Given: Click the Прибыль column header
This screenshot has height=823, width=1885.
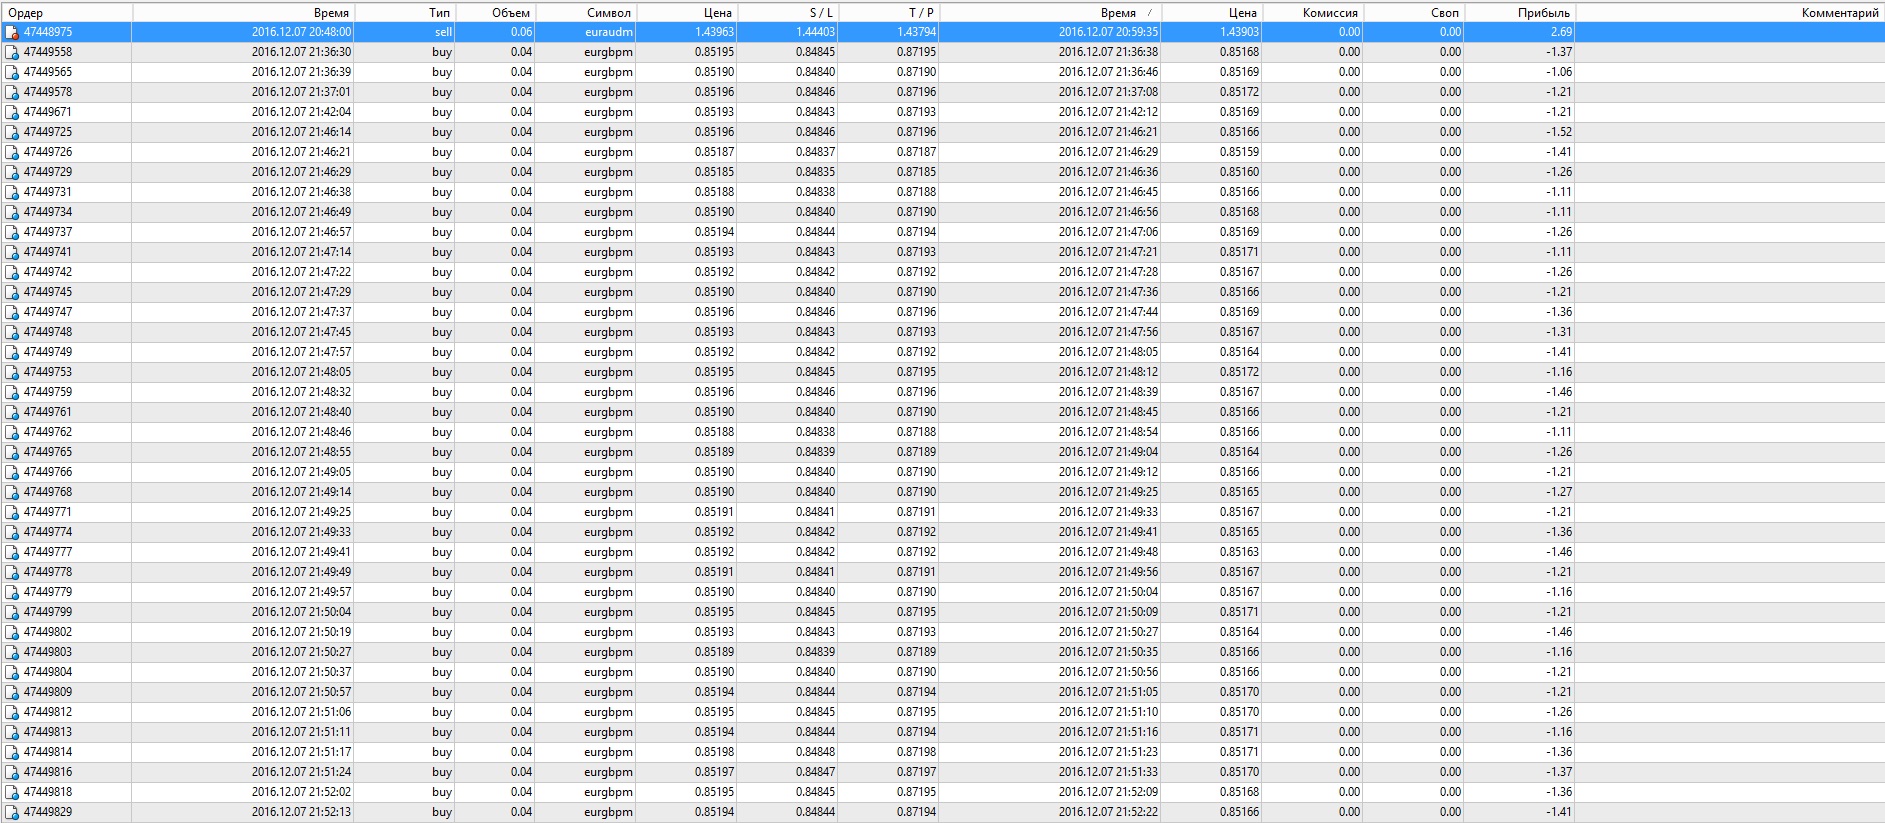Looking at the screenshot, I should [1544, 12].
